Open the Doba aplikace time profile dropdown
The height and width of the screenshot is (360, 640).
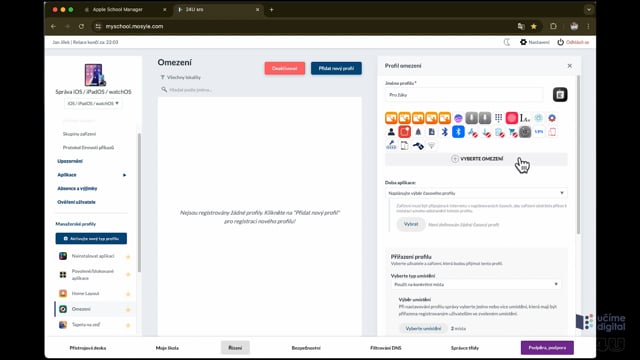pos(476,193)
